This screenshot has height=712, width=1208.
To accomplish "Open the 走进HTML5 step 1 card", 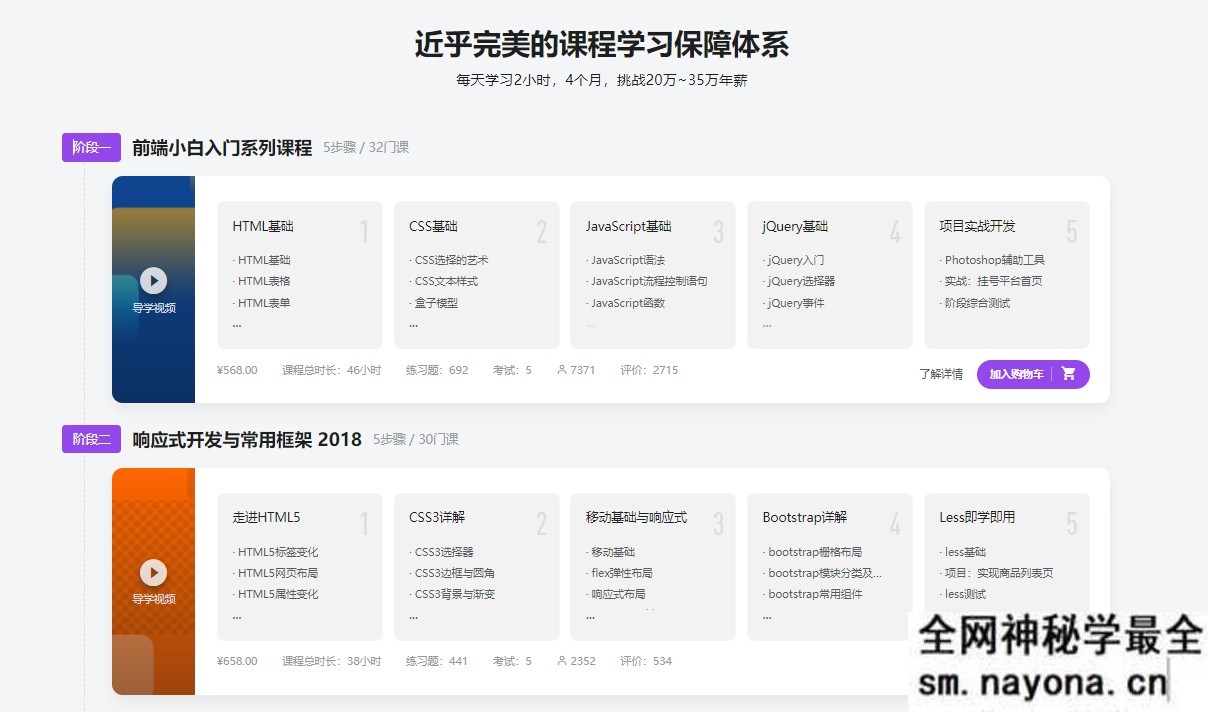I will click(x=300, y=566).
